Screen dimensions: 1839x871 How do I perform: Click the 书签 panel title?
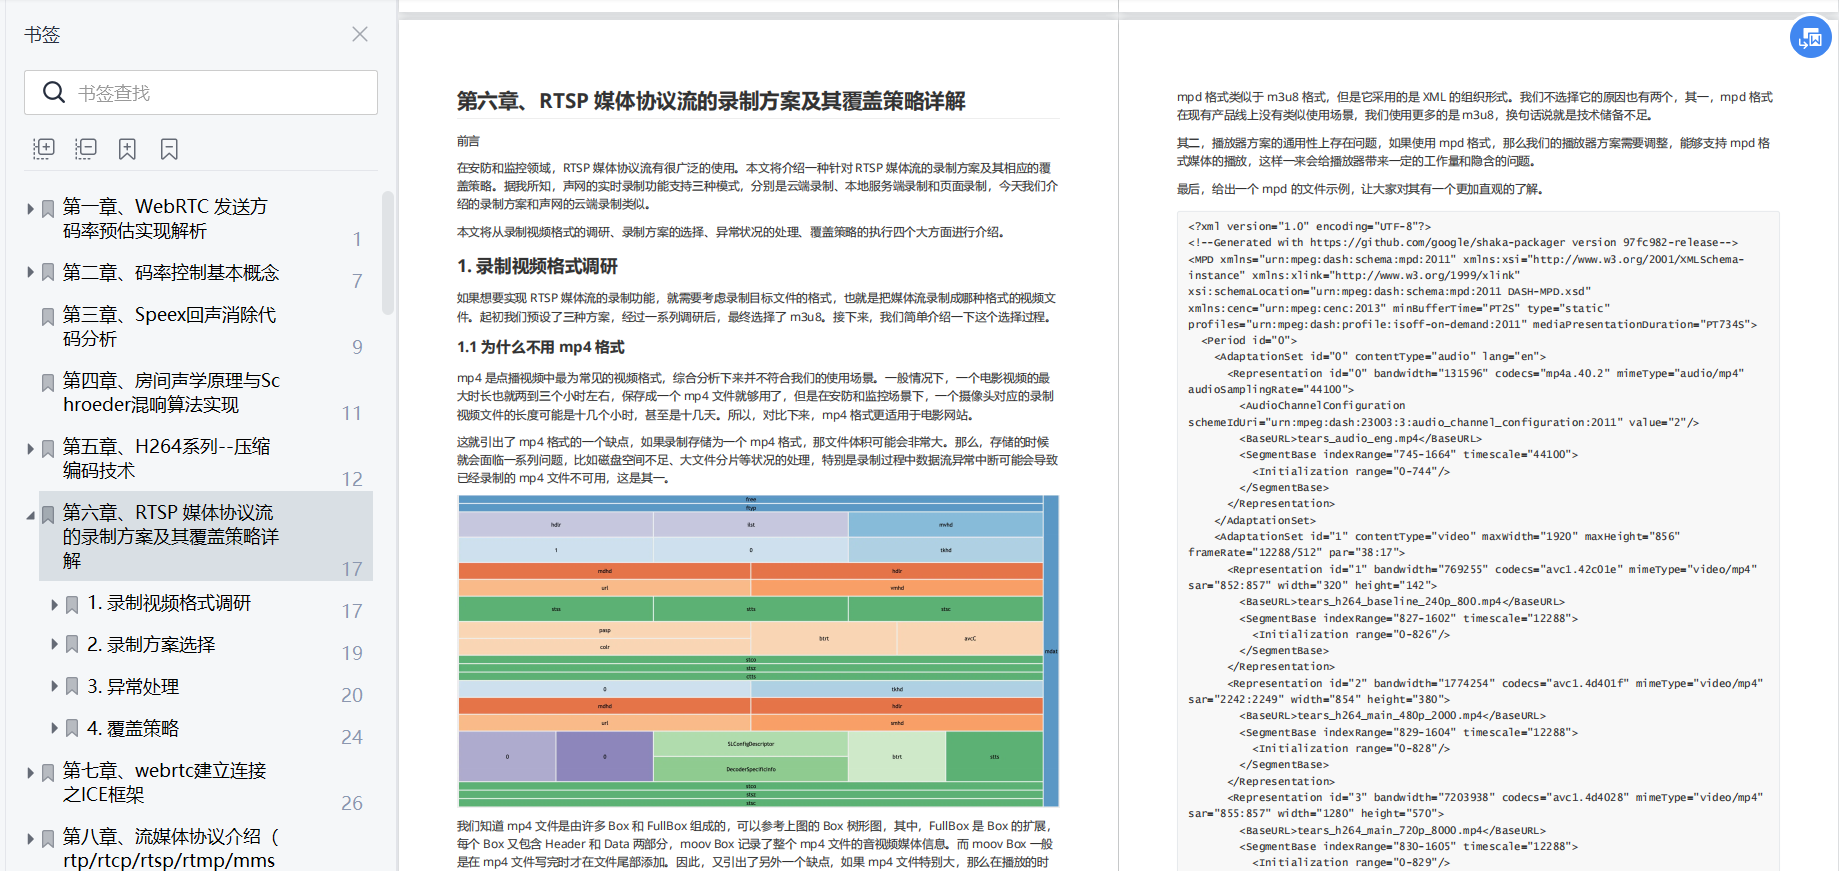coord(42,34)
